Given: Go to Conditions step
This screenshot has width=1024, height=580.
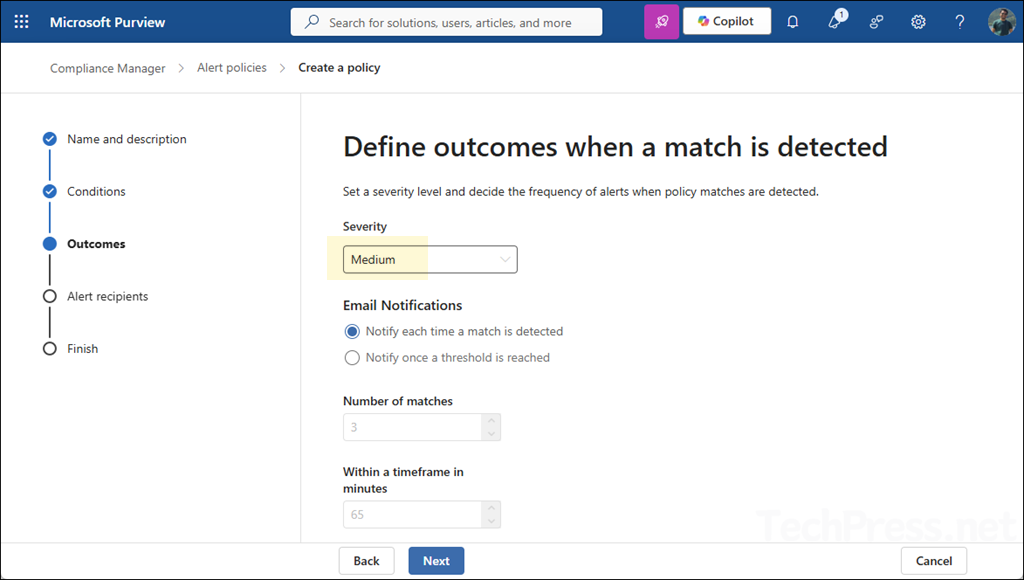Looking at the screenshot, I should (96, 191).
